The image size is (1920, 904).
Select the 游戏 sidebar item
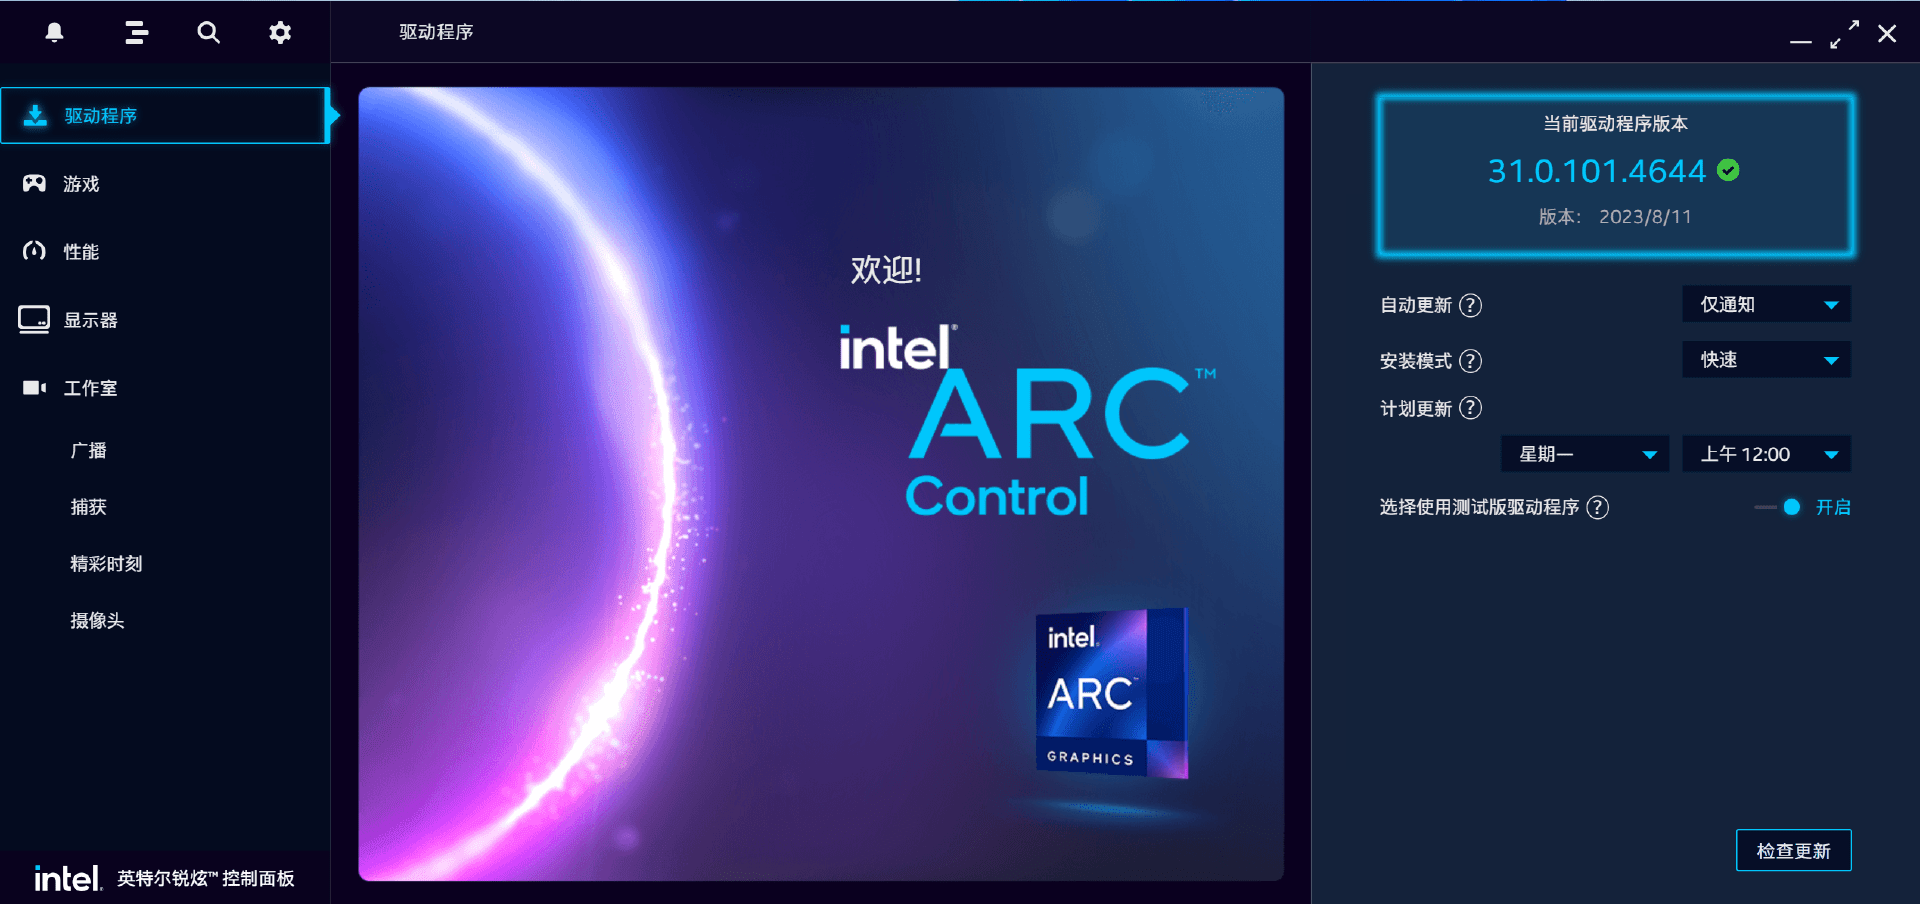click(x=165, y=184)
